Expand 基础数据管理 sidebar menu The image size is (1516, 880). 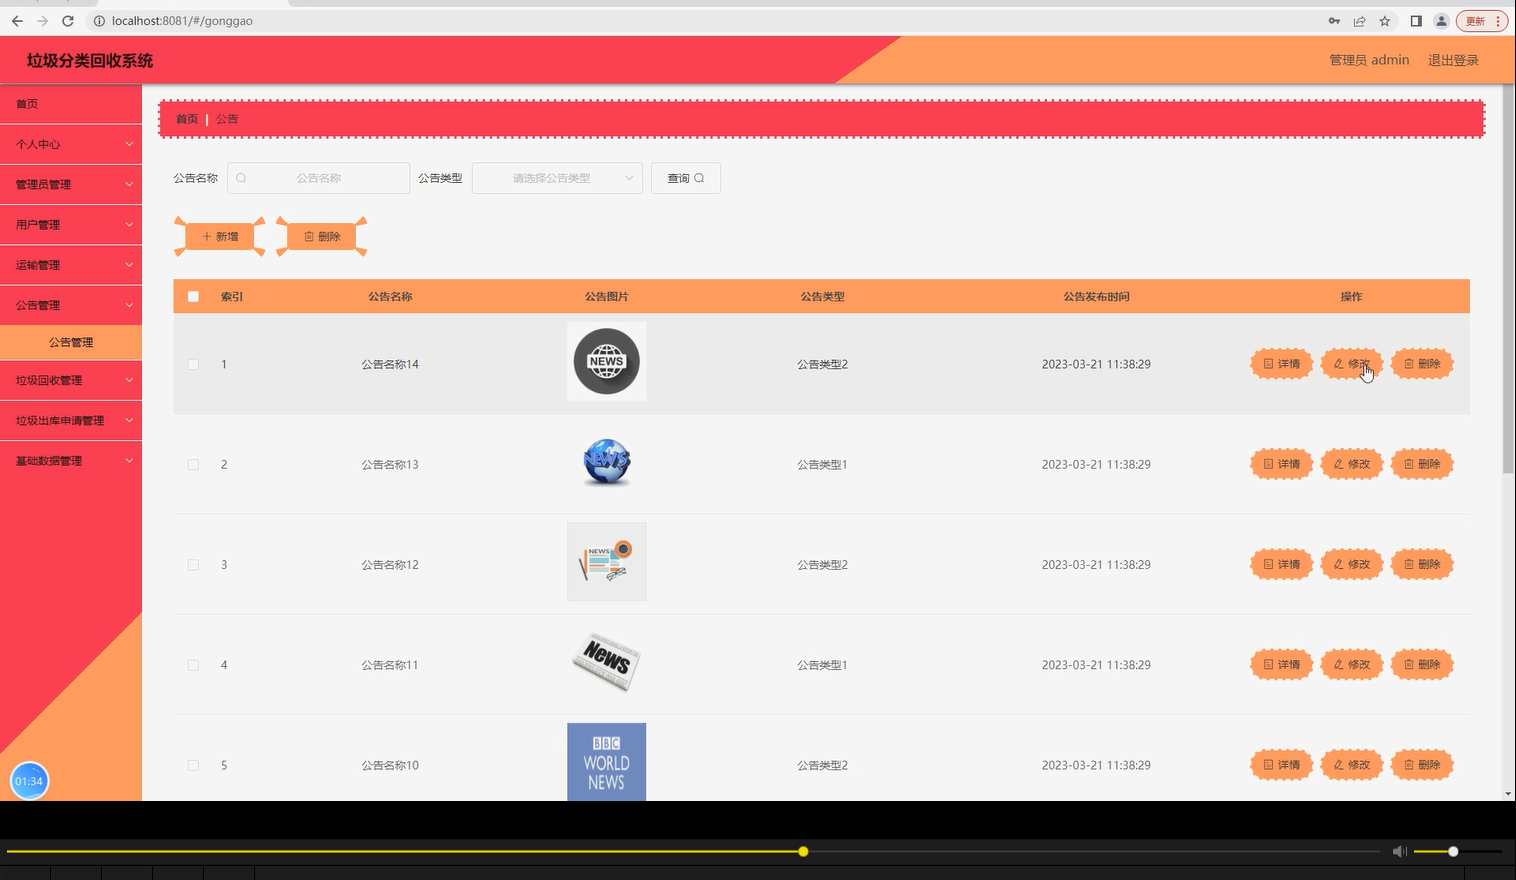tap(71, 460)
